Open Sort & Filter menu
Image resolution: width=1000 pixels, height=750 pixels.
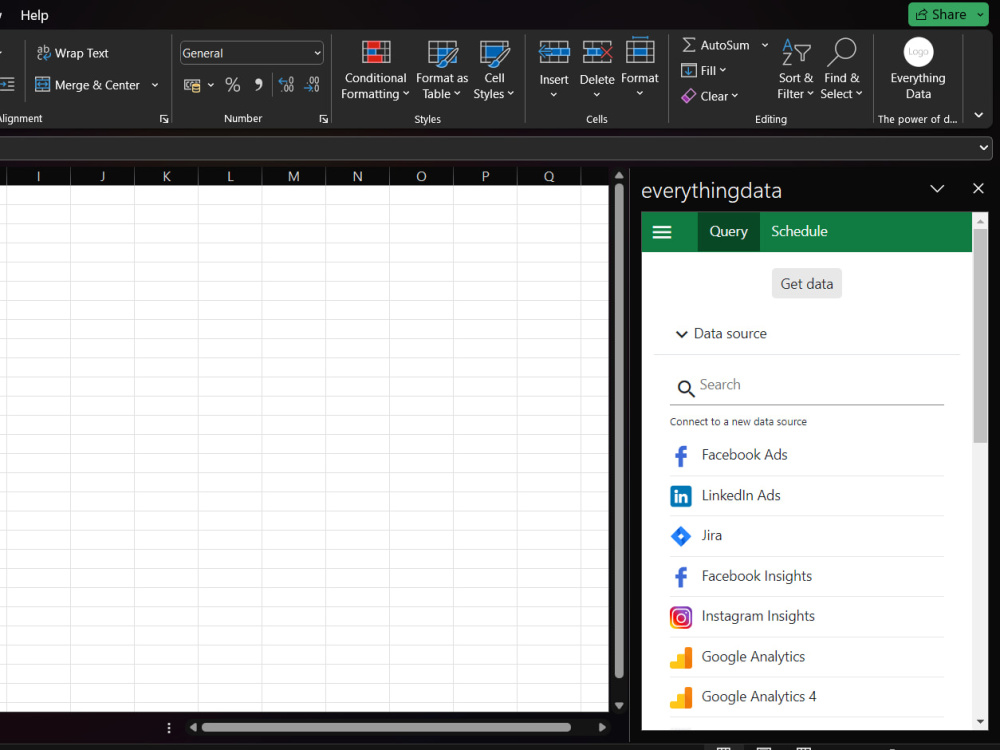point(795,69)
